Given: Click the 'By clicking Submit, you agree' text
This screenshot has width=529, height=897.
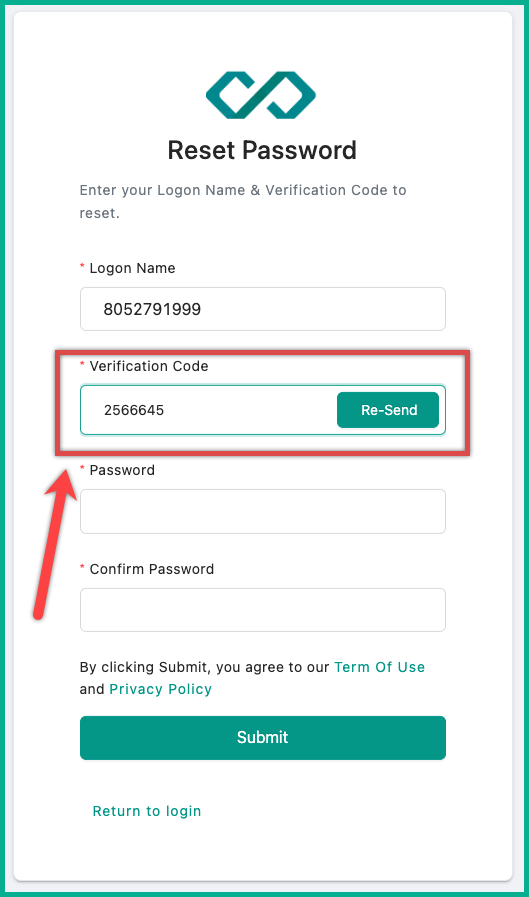Looking at the screenshot, I should tap(204, 667).
